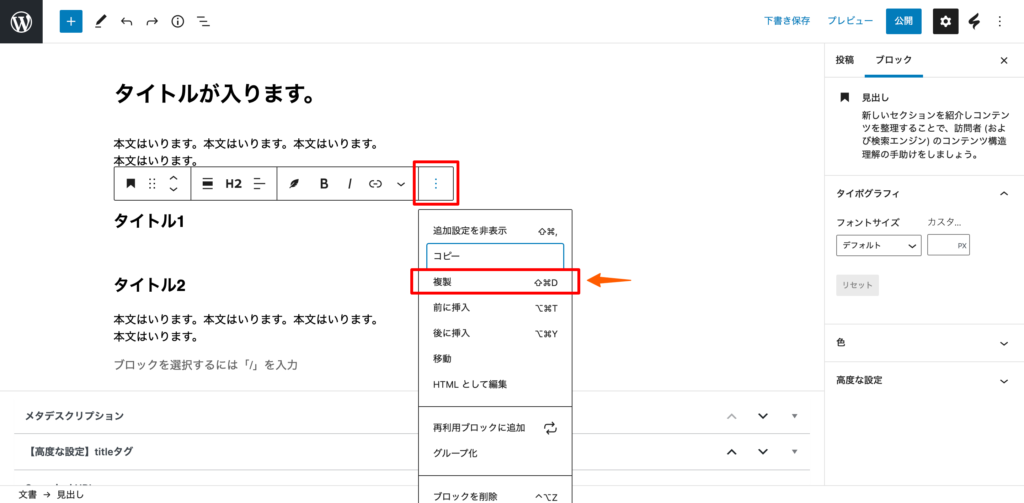The image size is (1024, 503).
Task: Click the 公開 publish button
Action: coord(903,21)
